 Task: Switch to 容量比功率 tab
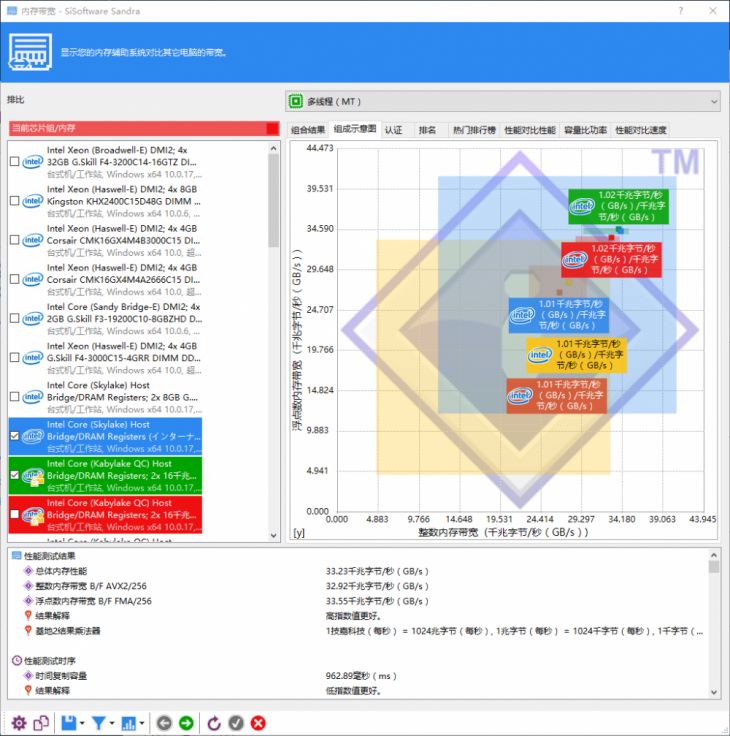[585, 130]
